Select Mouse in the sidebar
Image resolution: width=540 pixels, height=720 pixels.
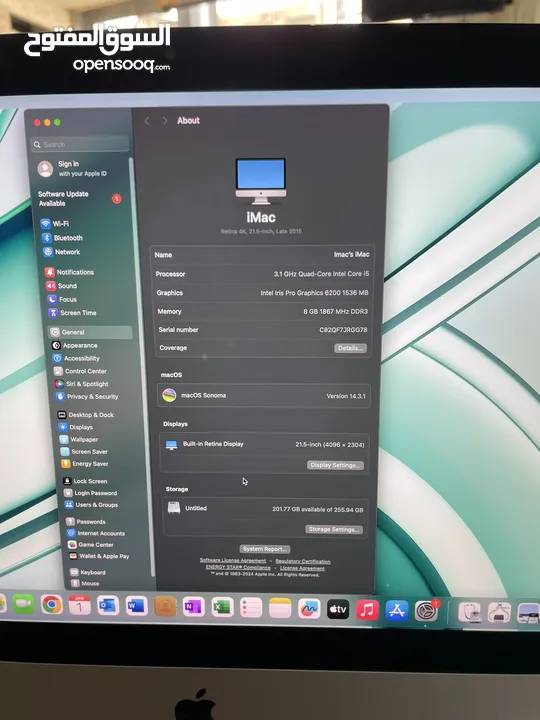(x=85, y=583)
